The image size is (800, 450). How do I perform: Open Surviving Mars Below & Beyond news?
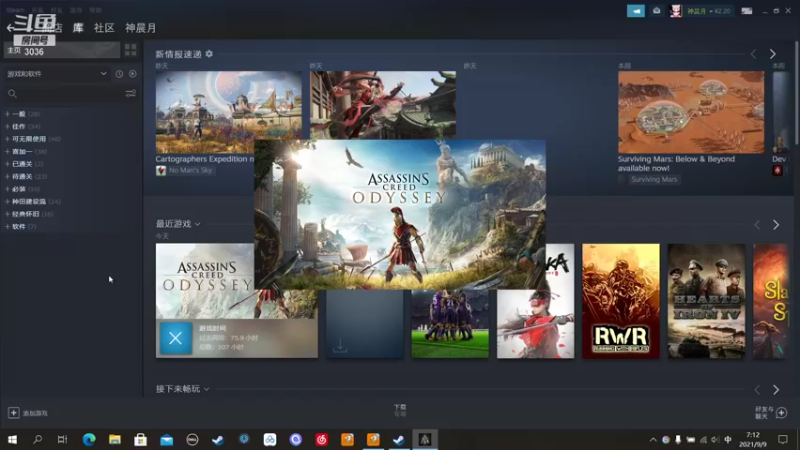pos(691,112)
